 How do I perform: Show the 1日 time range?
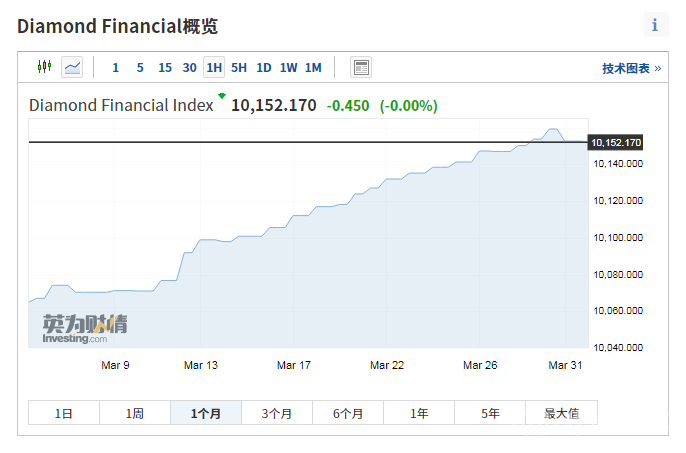point(64,413)
